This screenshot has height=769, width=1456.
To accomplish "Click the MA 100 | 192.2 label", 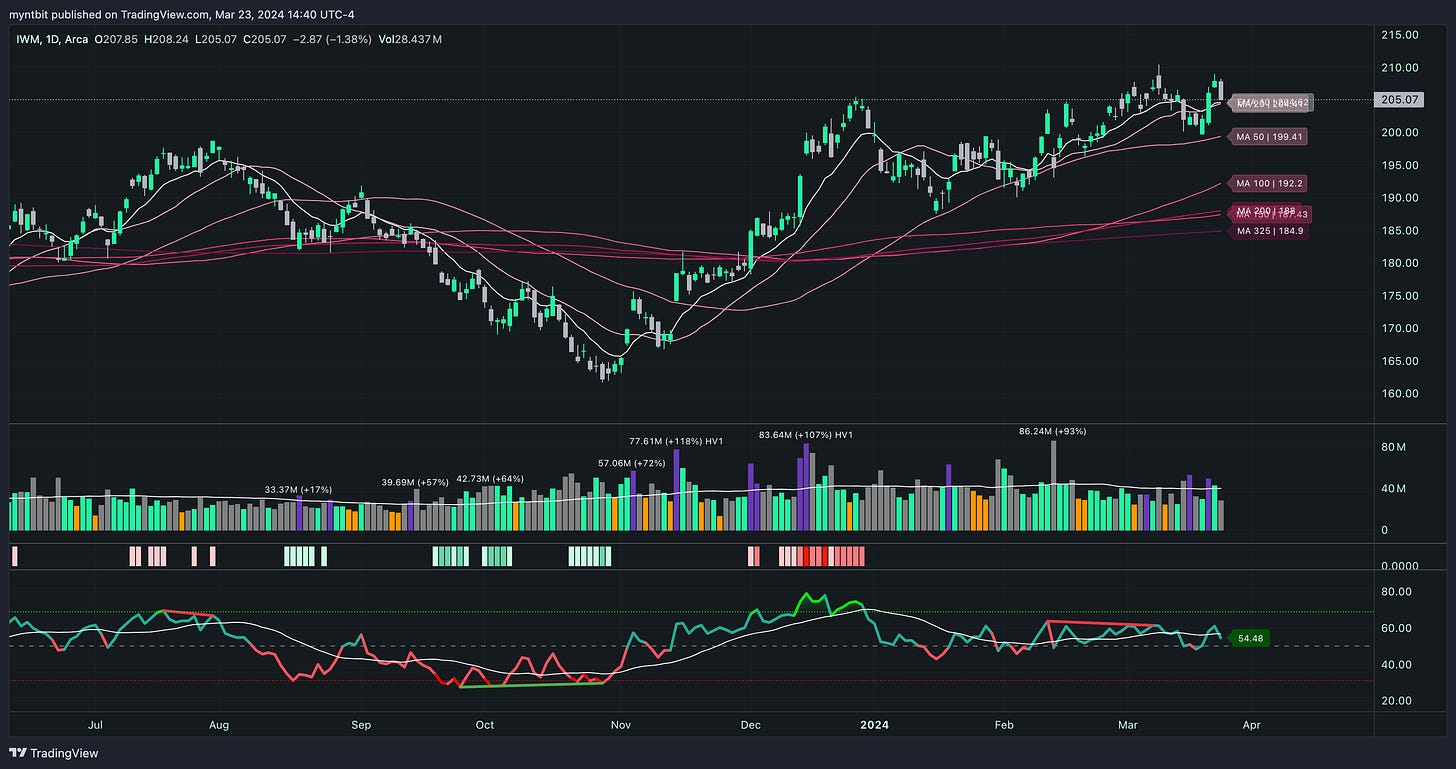I will point(1269,184).
